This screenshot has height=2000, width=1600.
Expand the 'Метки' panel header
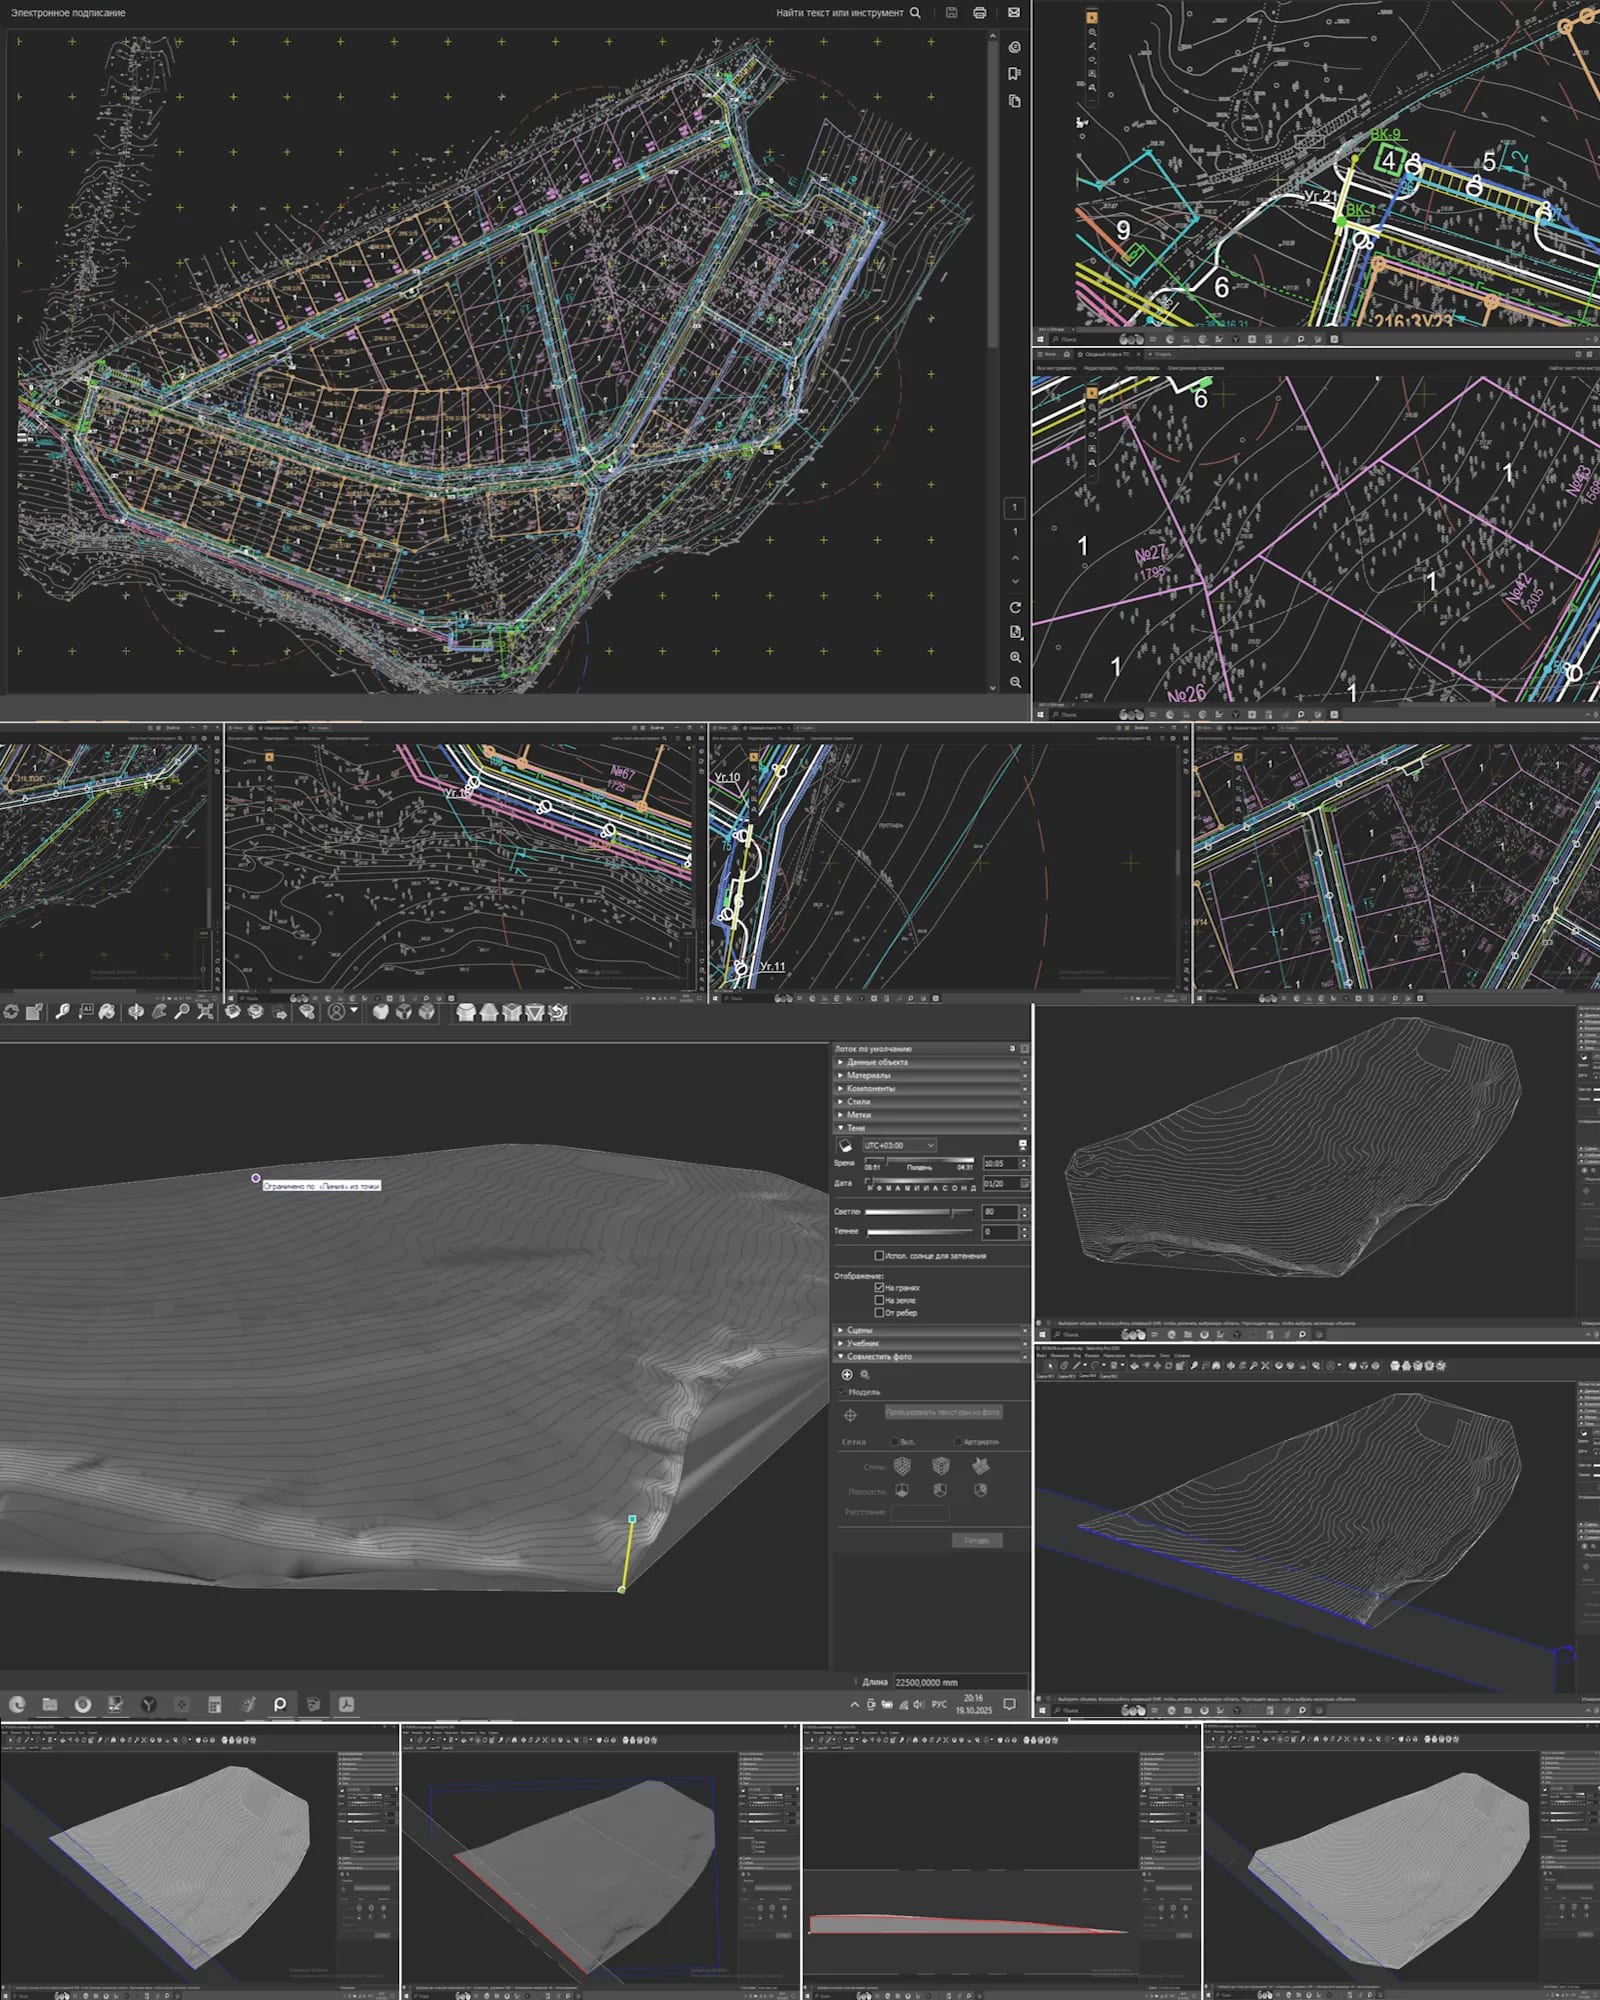pos(932,1114)
